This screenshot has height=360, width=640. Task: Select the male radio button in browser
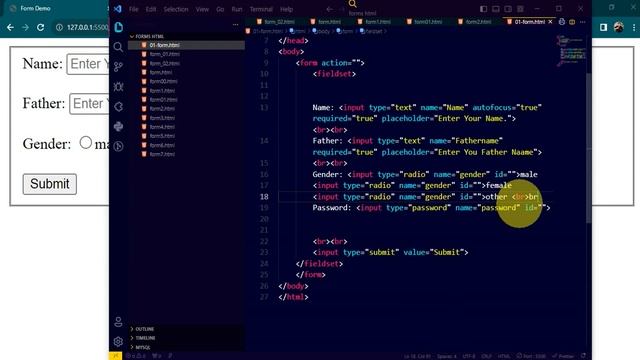(x=85, y=142)
